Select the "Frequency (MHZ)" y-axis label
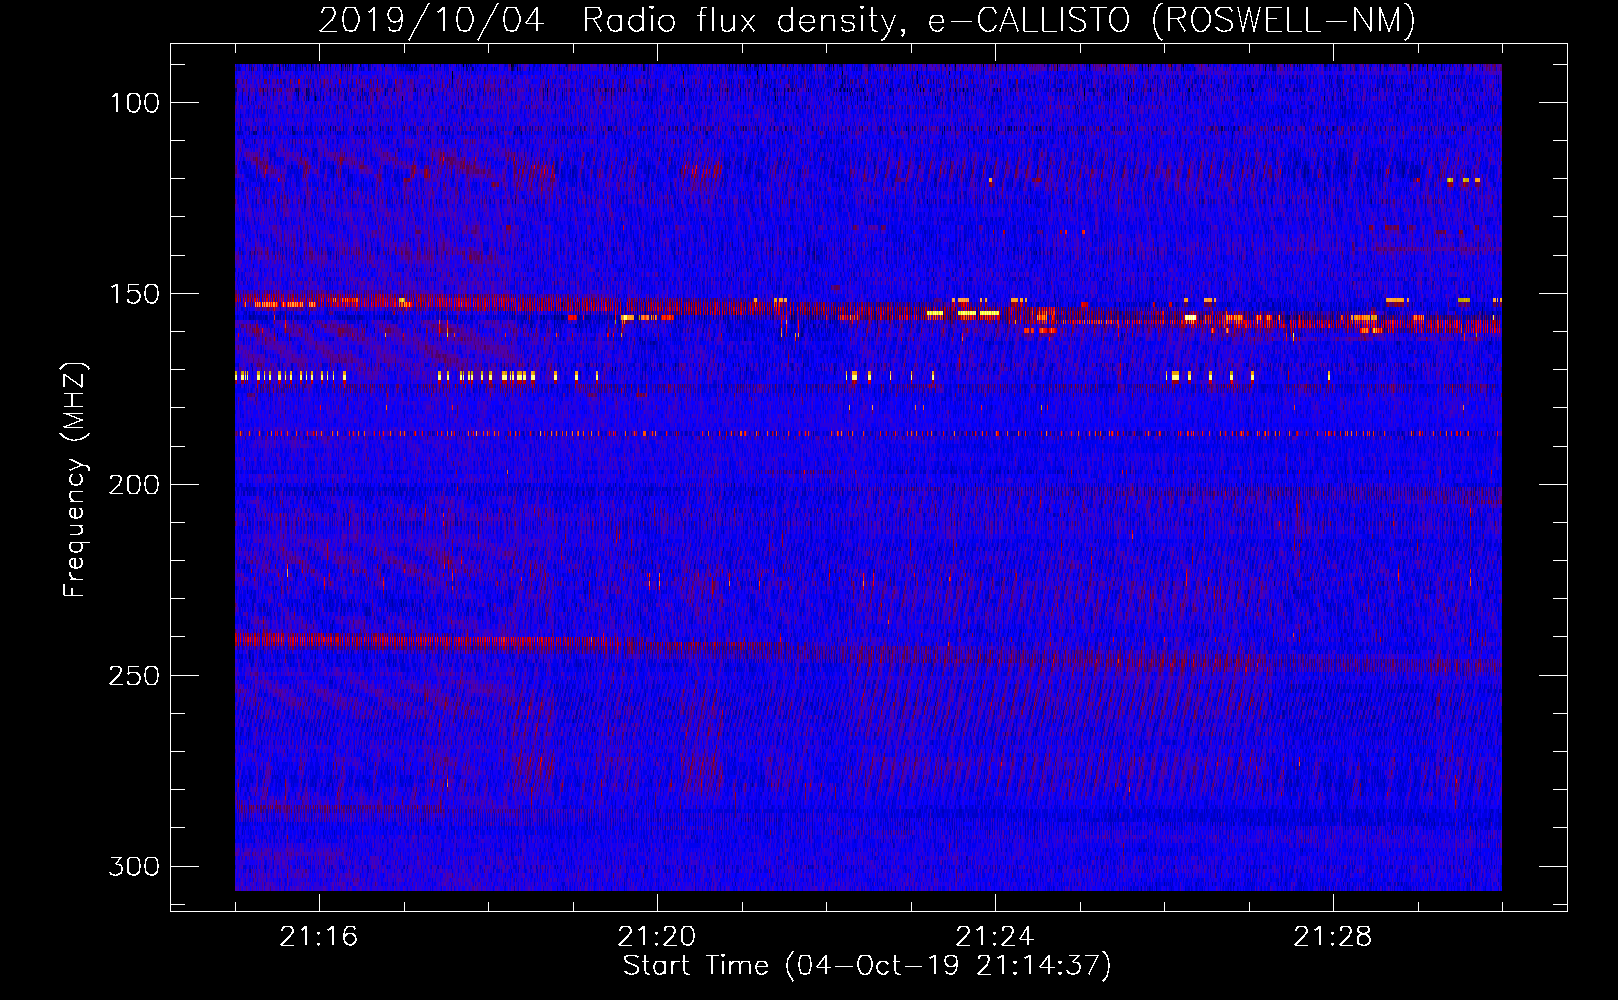This screenshot has height=1000, width=1618. pyautogui.click(x=75, y=479)
